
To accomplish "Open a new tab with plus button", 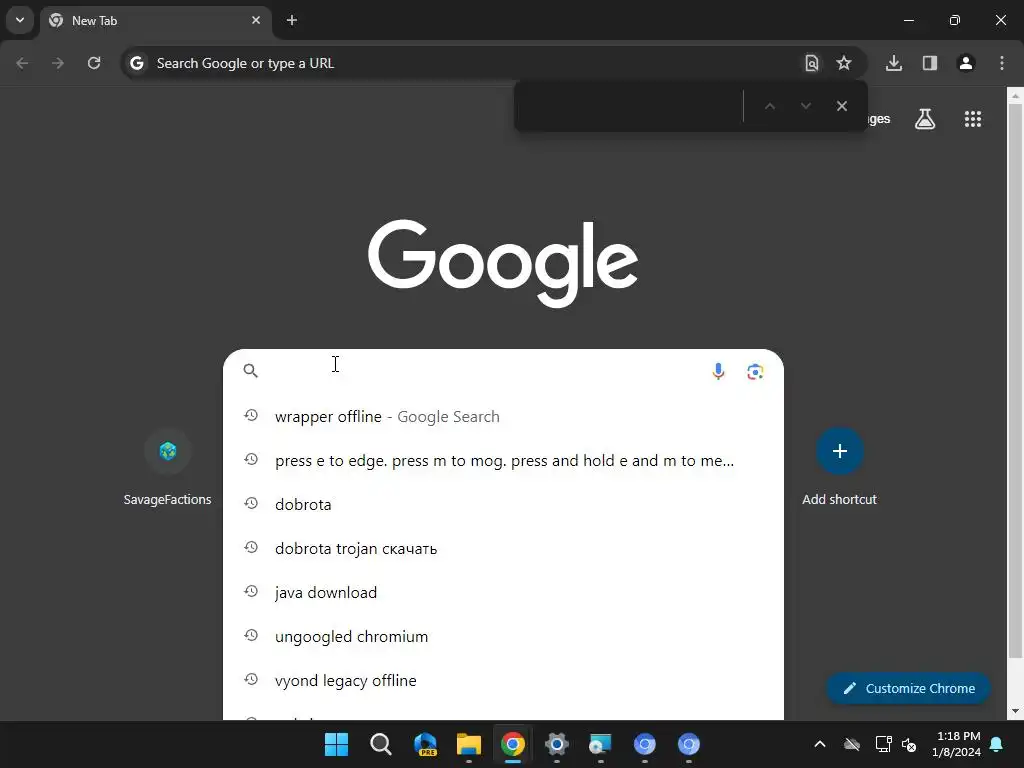I will 292,20.
